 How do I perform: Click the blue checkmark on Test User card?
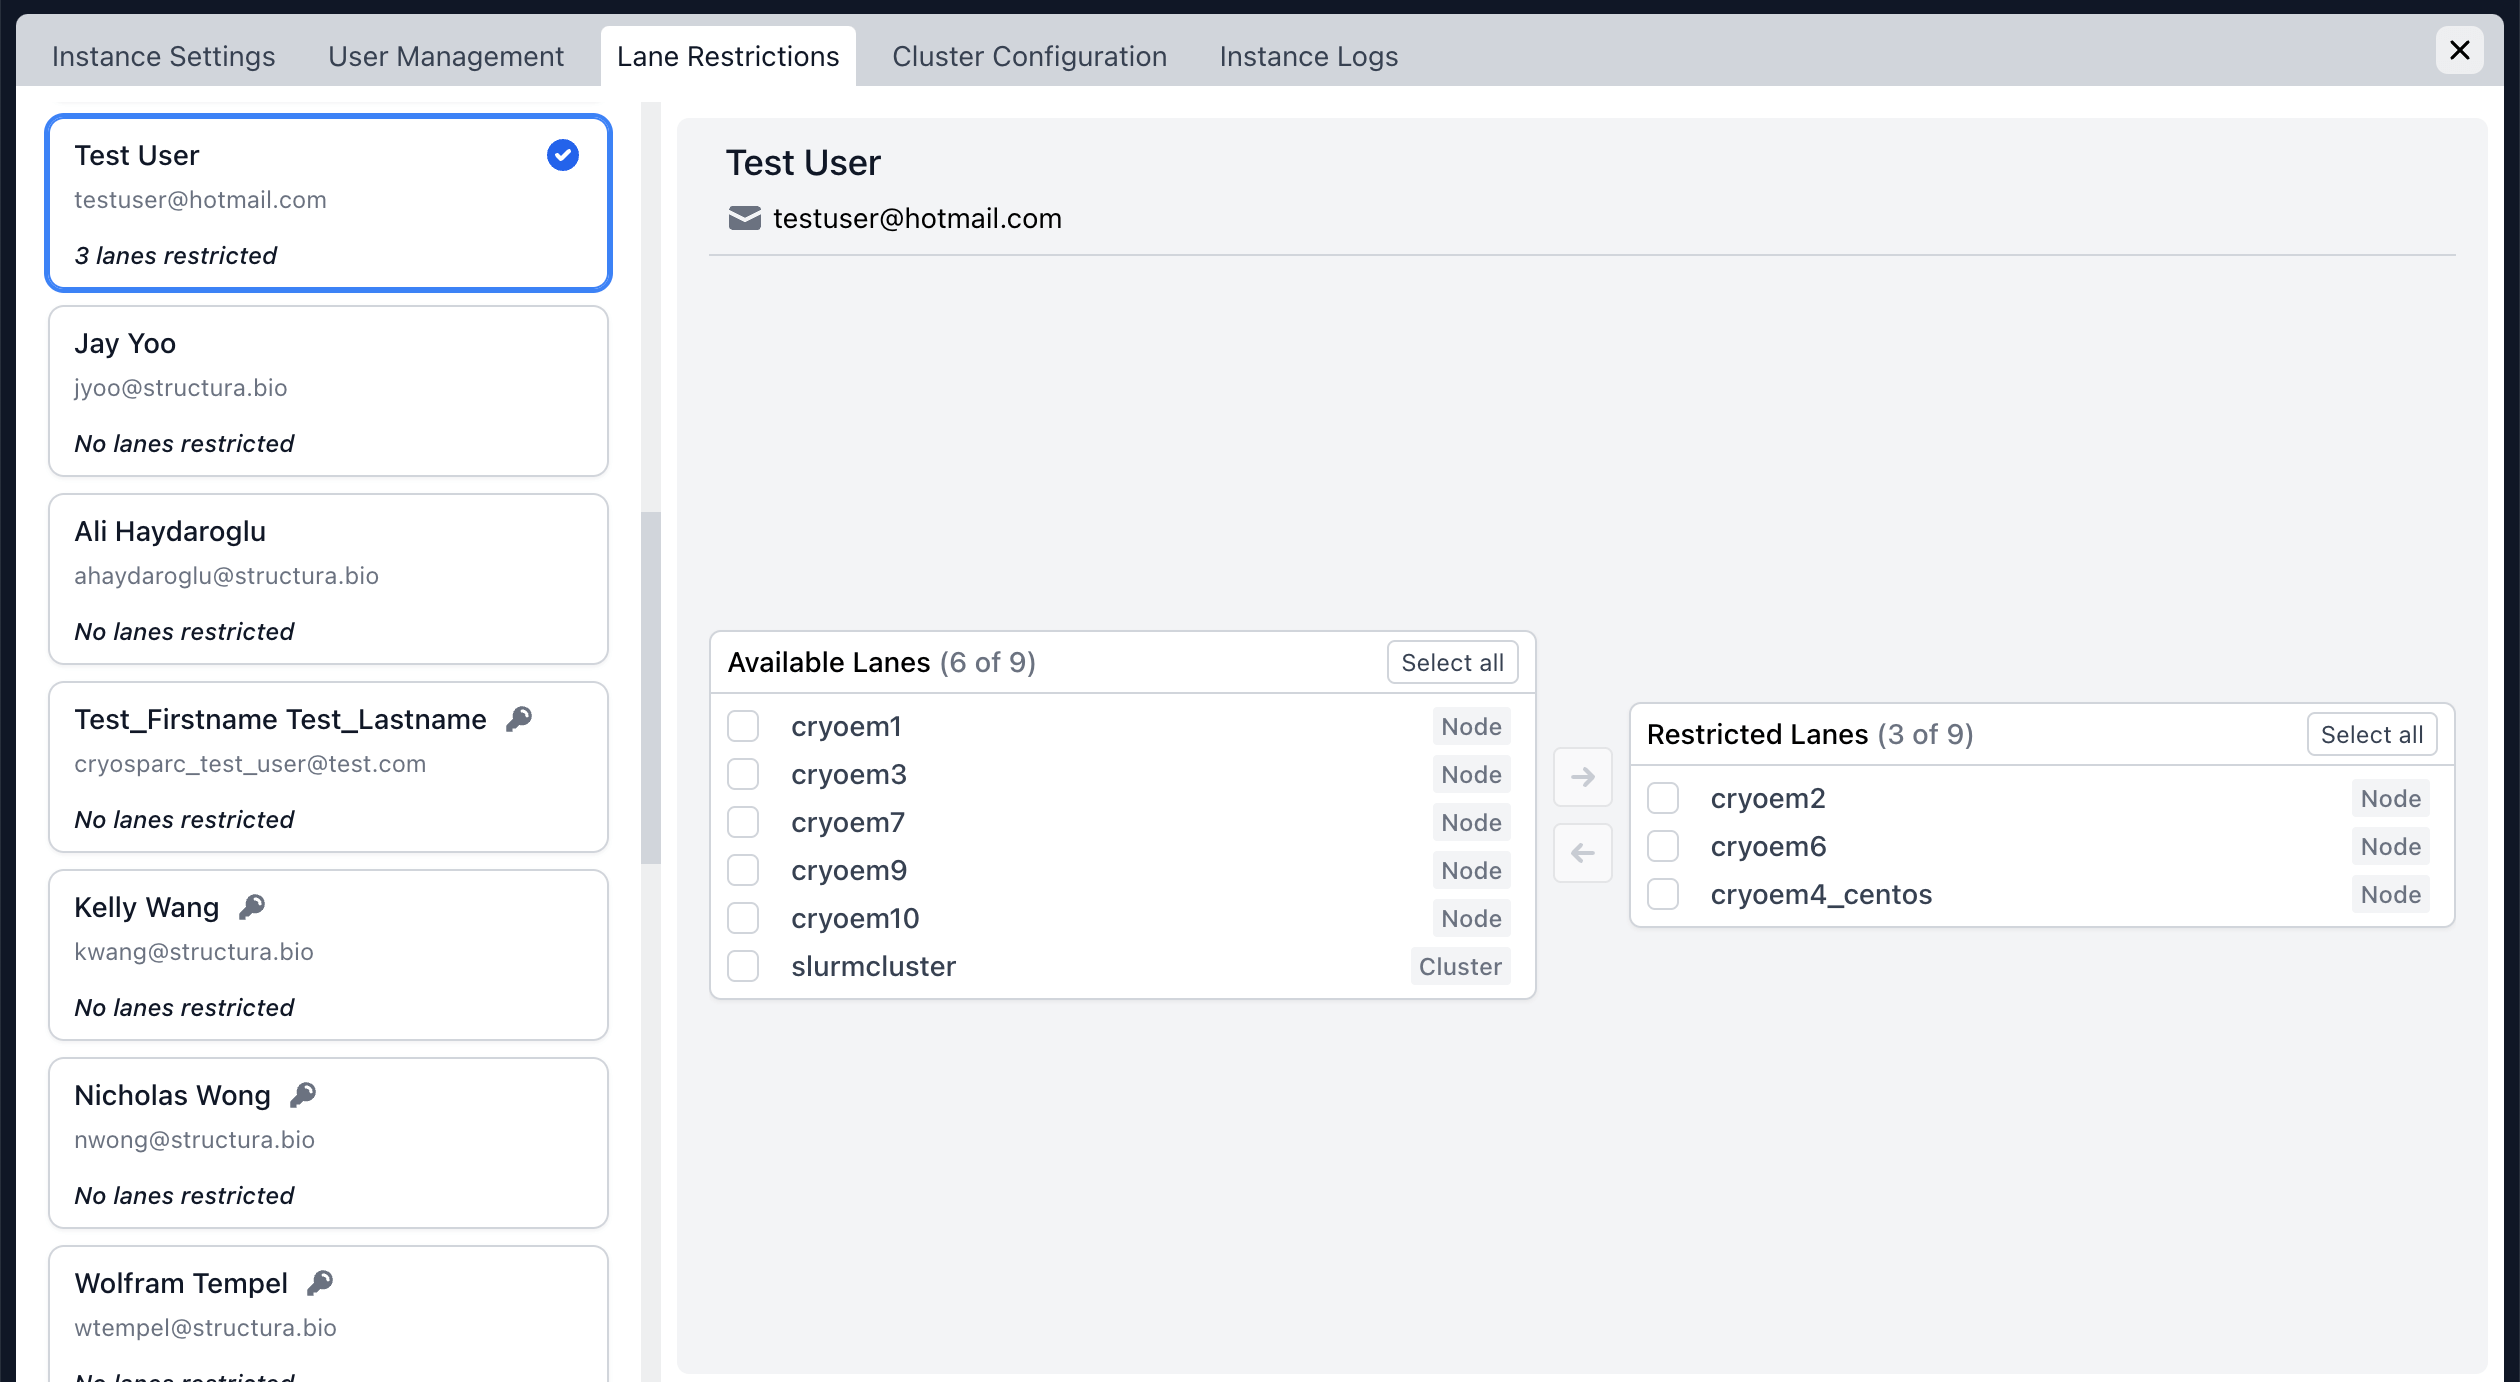pos(563,155)
